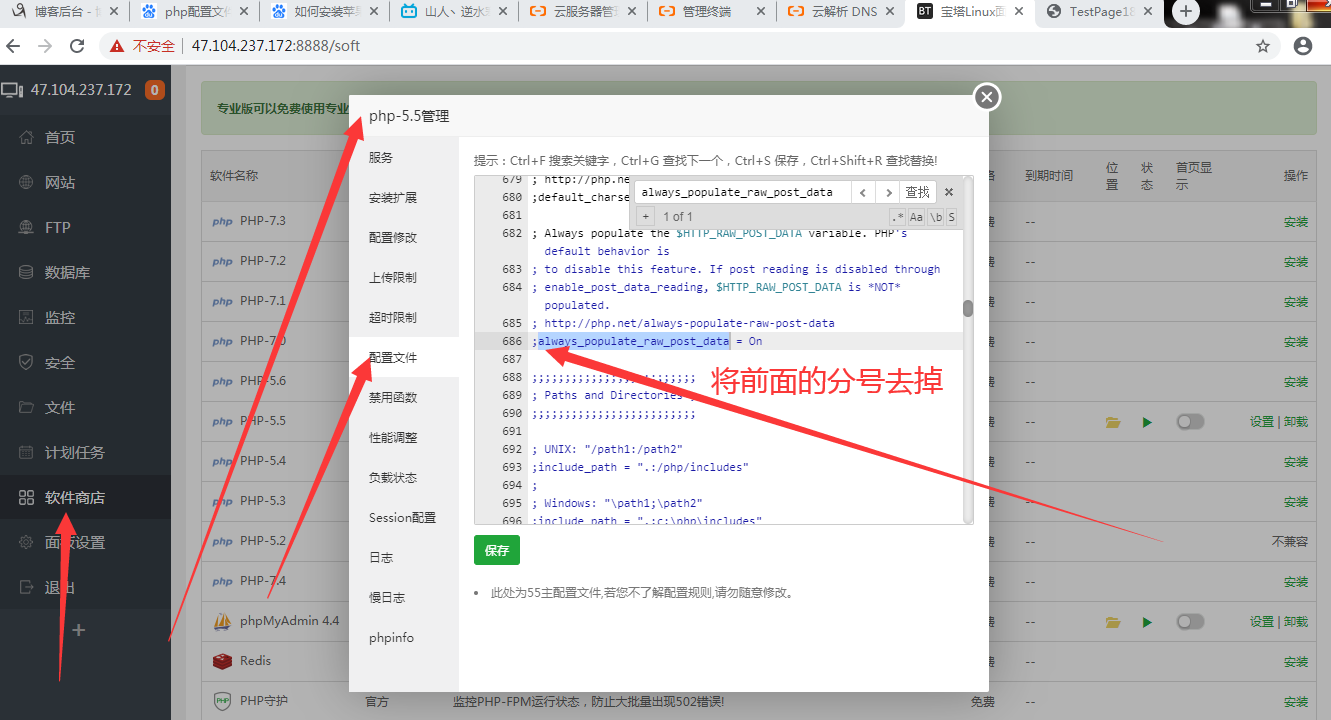Click the plus icon in left sidebar
Viewport: 1331px width, 720px height.
click(x=79, y=630)
